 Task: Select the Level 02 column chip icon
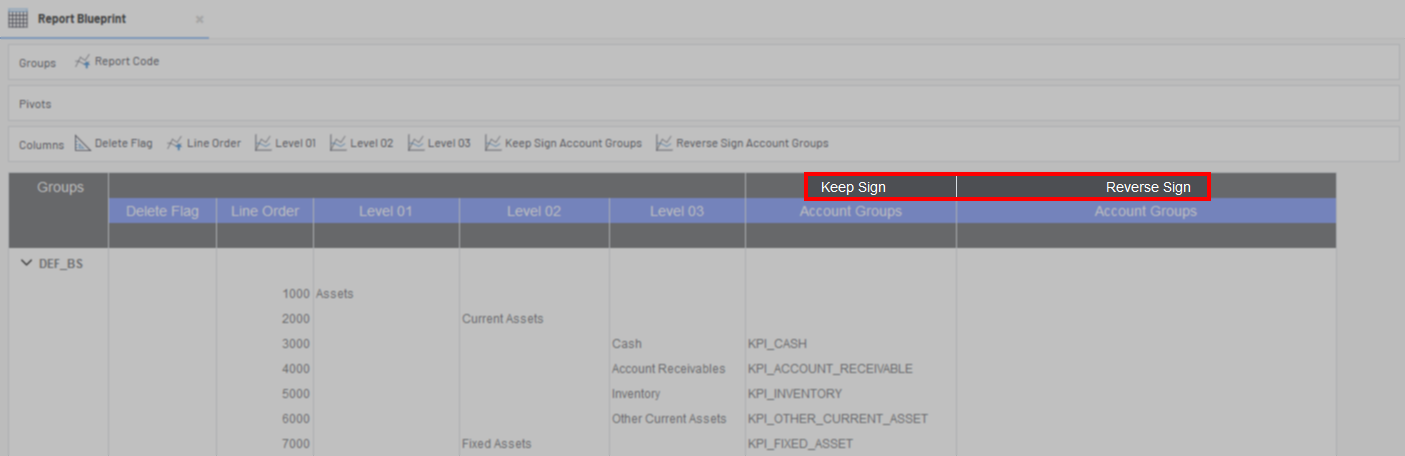(338, 144)
